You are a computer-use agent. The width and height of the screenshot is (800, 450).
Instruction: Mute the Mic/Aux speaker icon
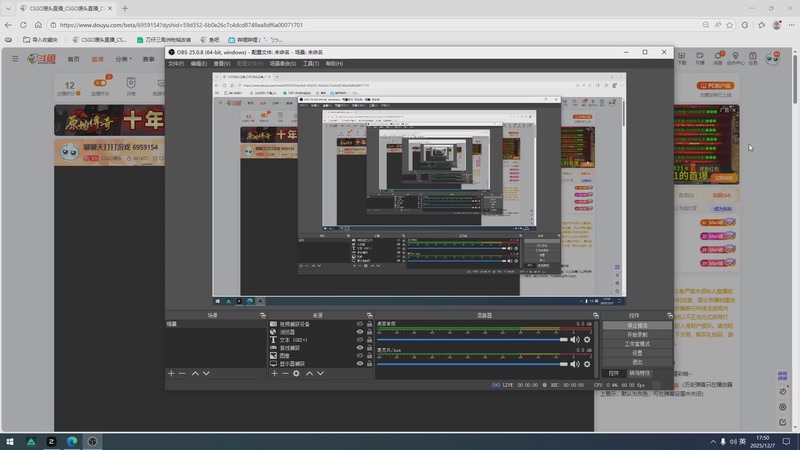[575, 364]
